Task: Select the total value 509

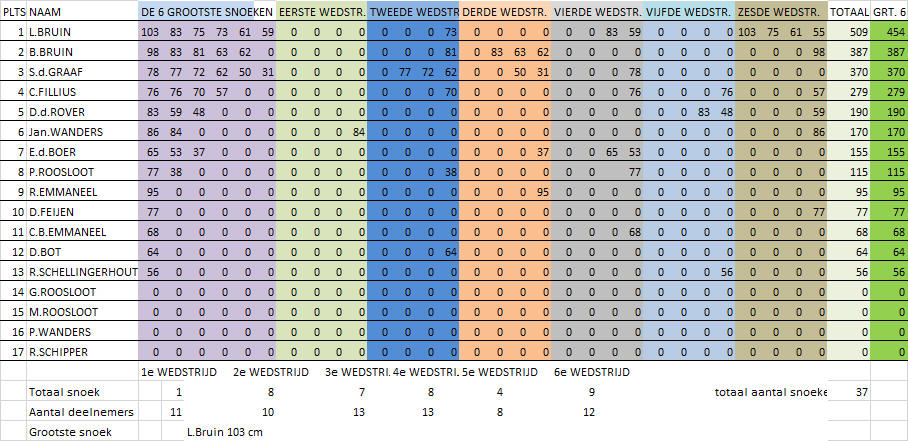Action: 851,32
